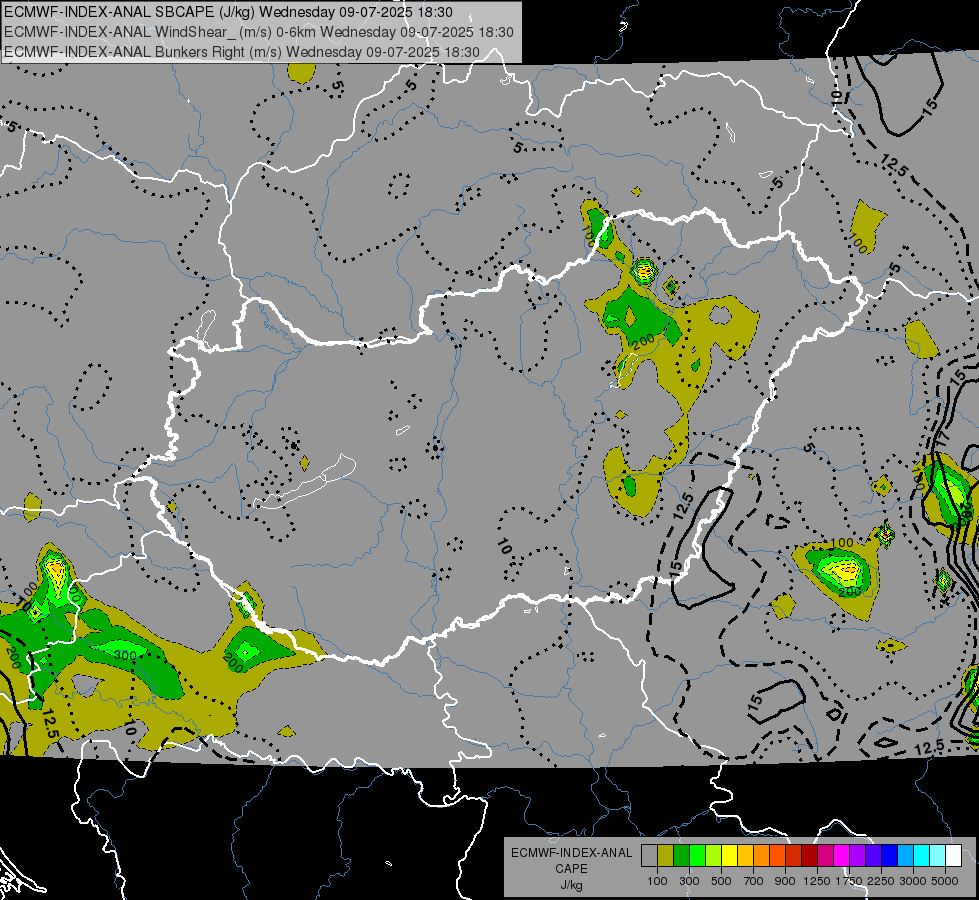This screenshot has width=979, height=900.
Task: Click the legend title ECMWF-INDEX-ANAL
Action: [571, 853]
